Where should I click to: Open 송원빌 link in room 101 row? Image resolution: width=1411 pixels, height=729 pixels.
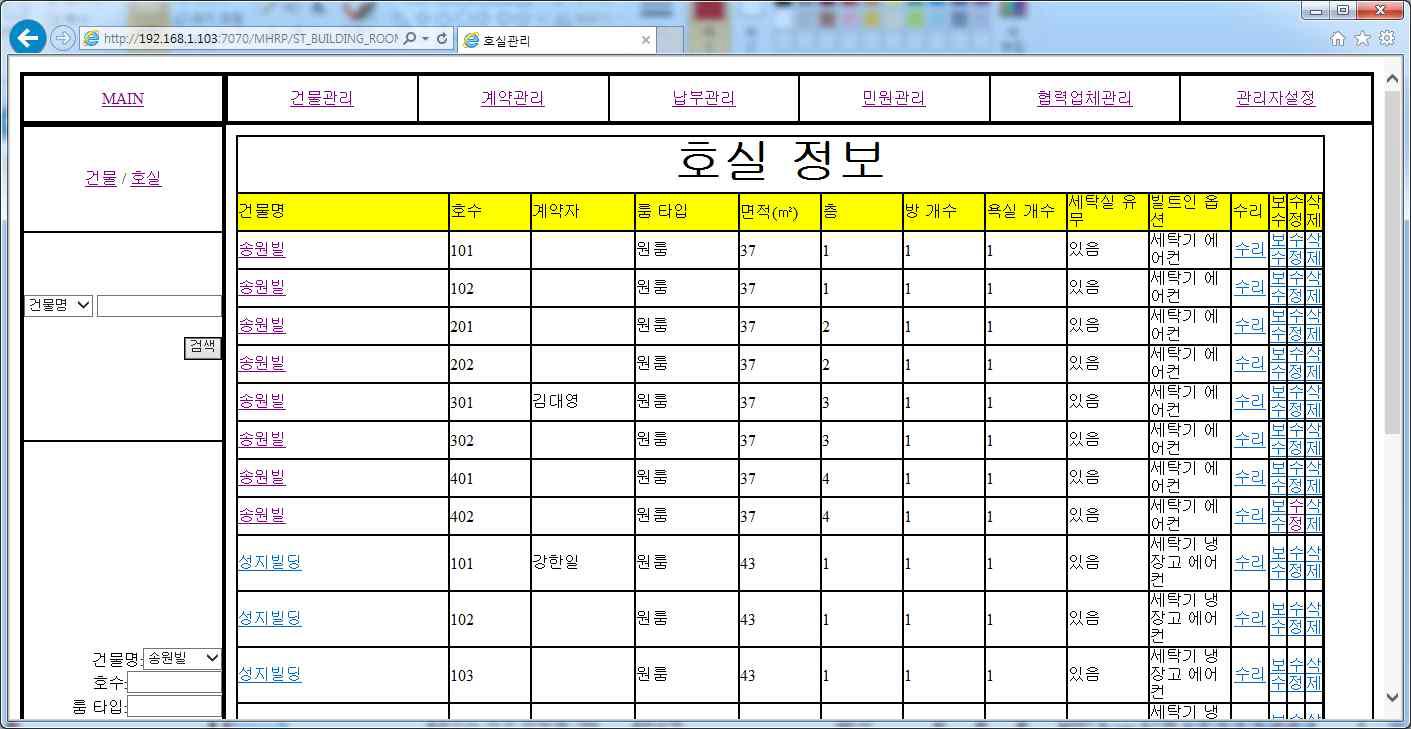262,250
